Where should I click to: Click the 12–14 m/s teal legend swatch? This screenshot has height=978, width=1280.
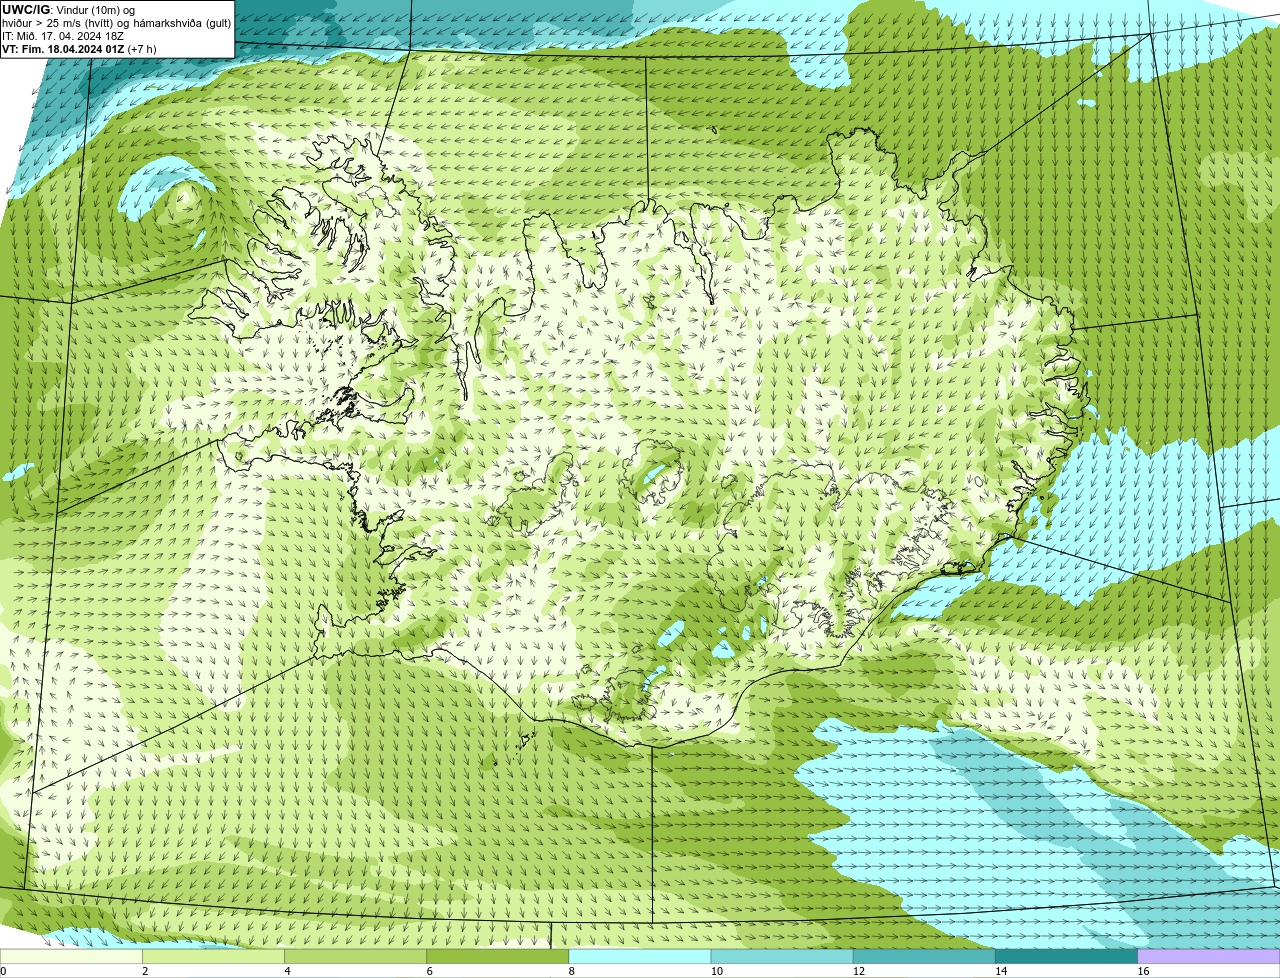click(924, 956)
